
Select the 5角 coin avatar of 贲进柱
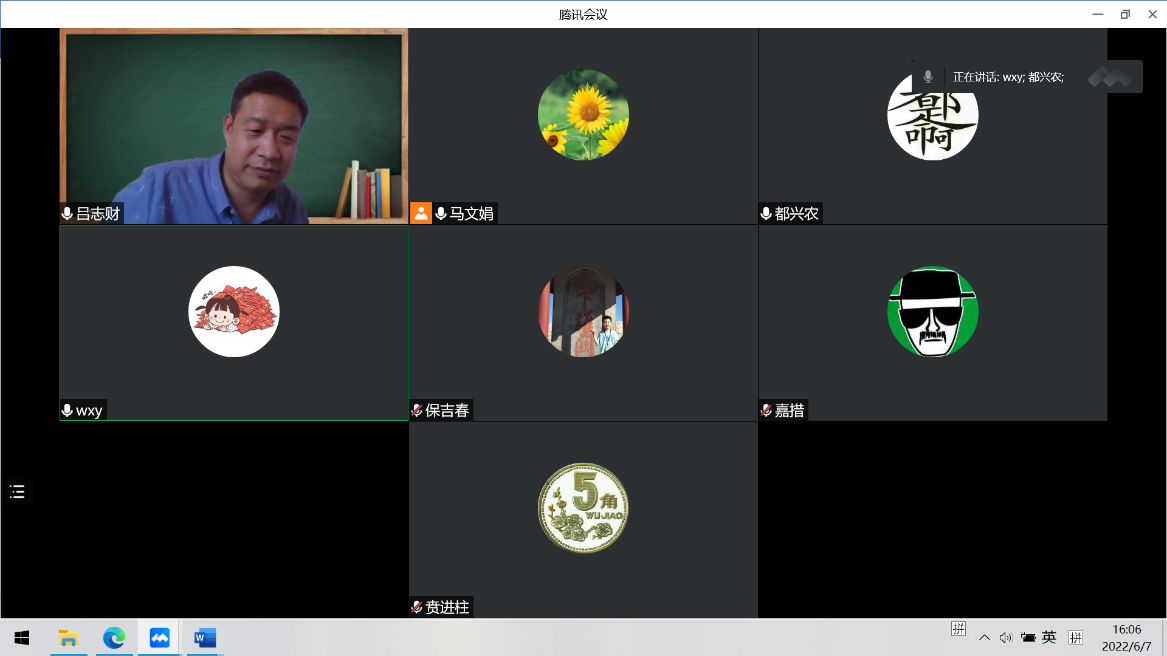pos(584,508)
